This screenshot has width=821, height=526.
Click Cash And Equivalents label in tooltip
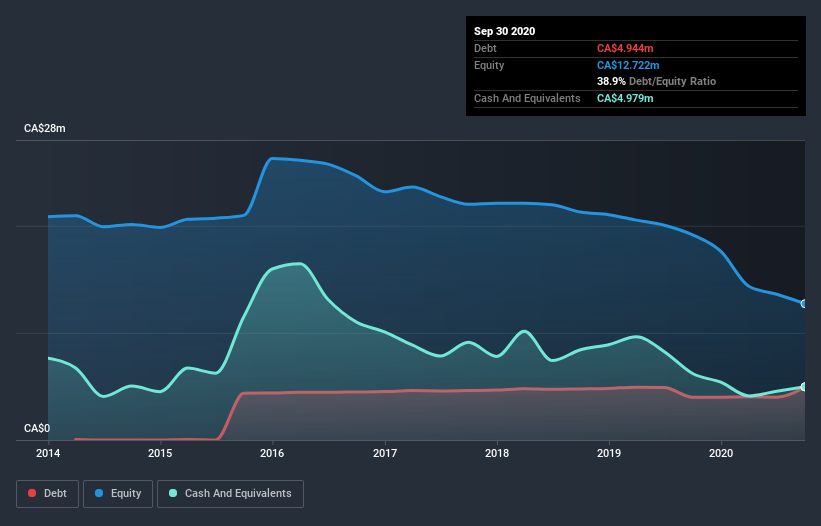pyautogui.click(x=527, y=98)
